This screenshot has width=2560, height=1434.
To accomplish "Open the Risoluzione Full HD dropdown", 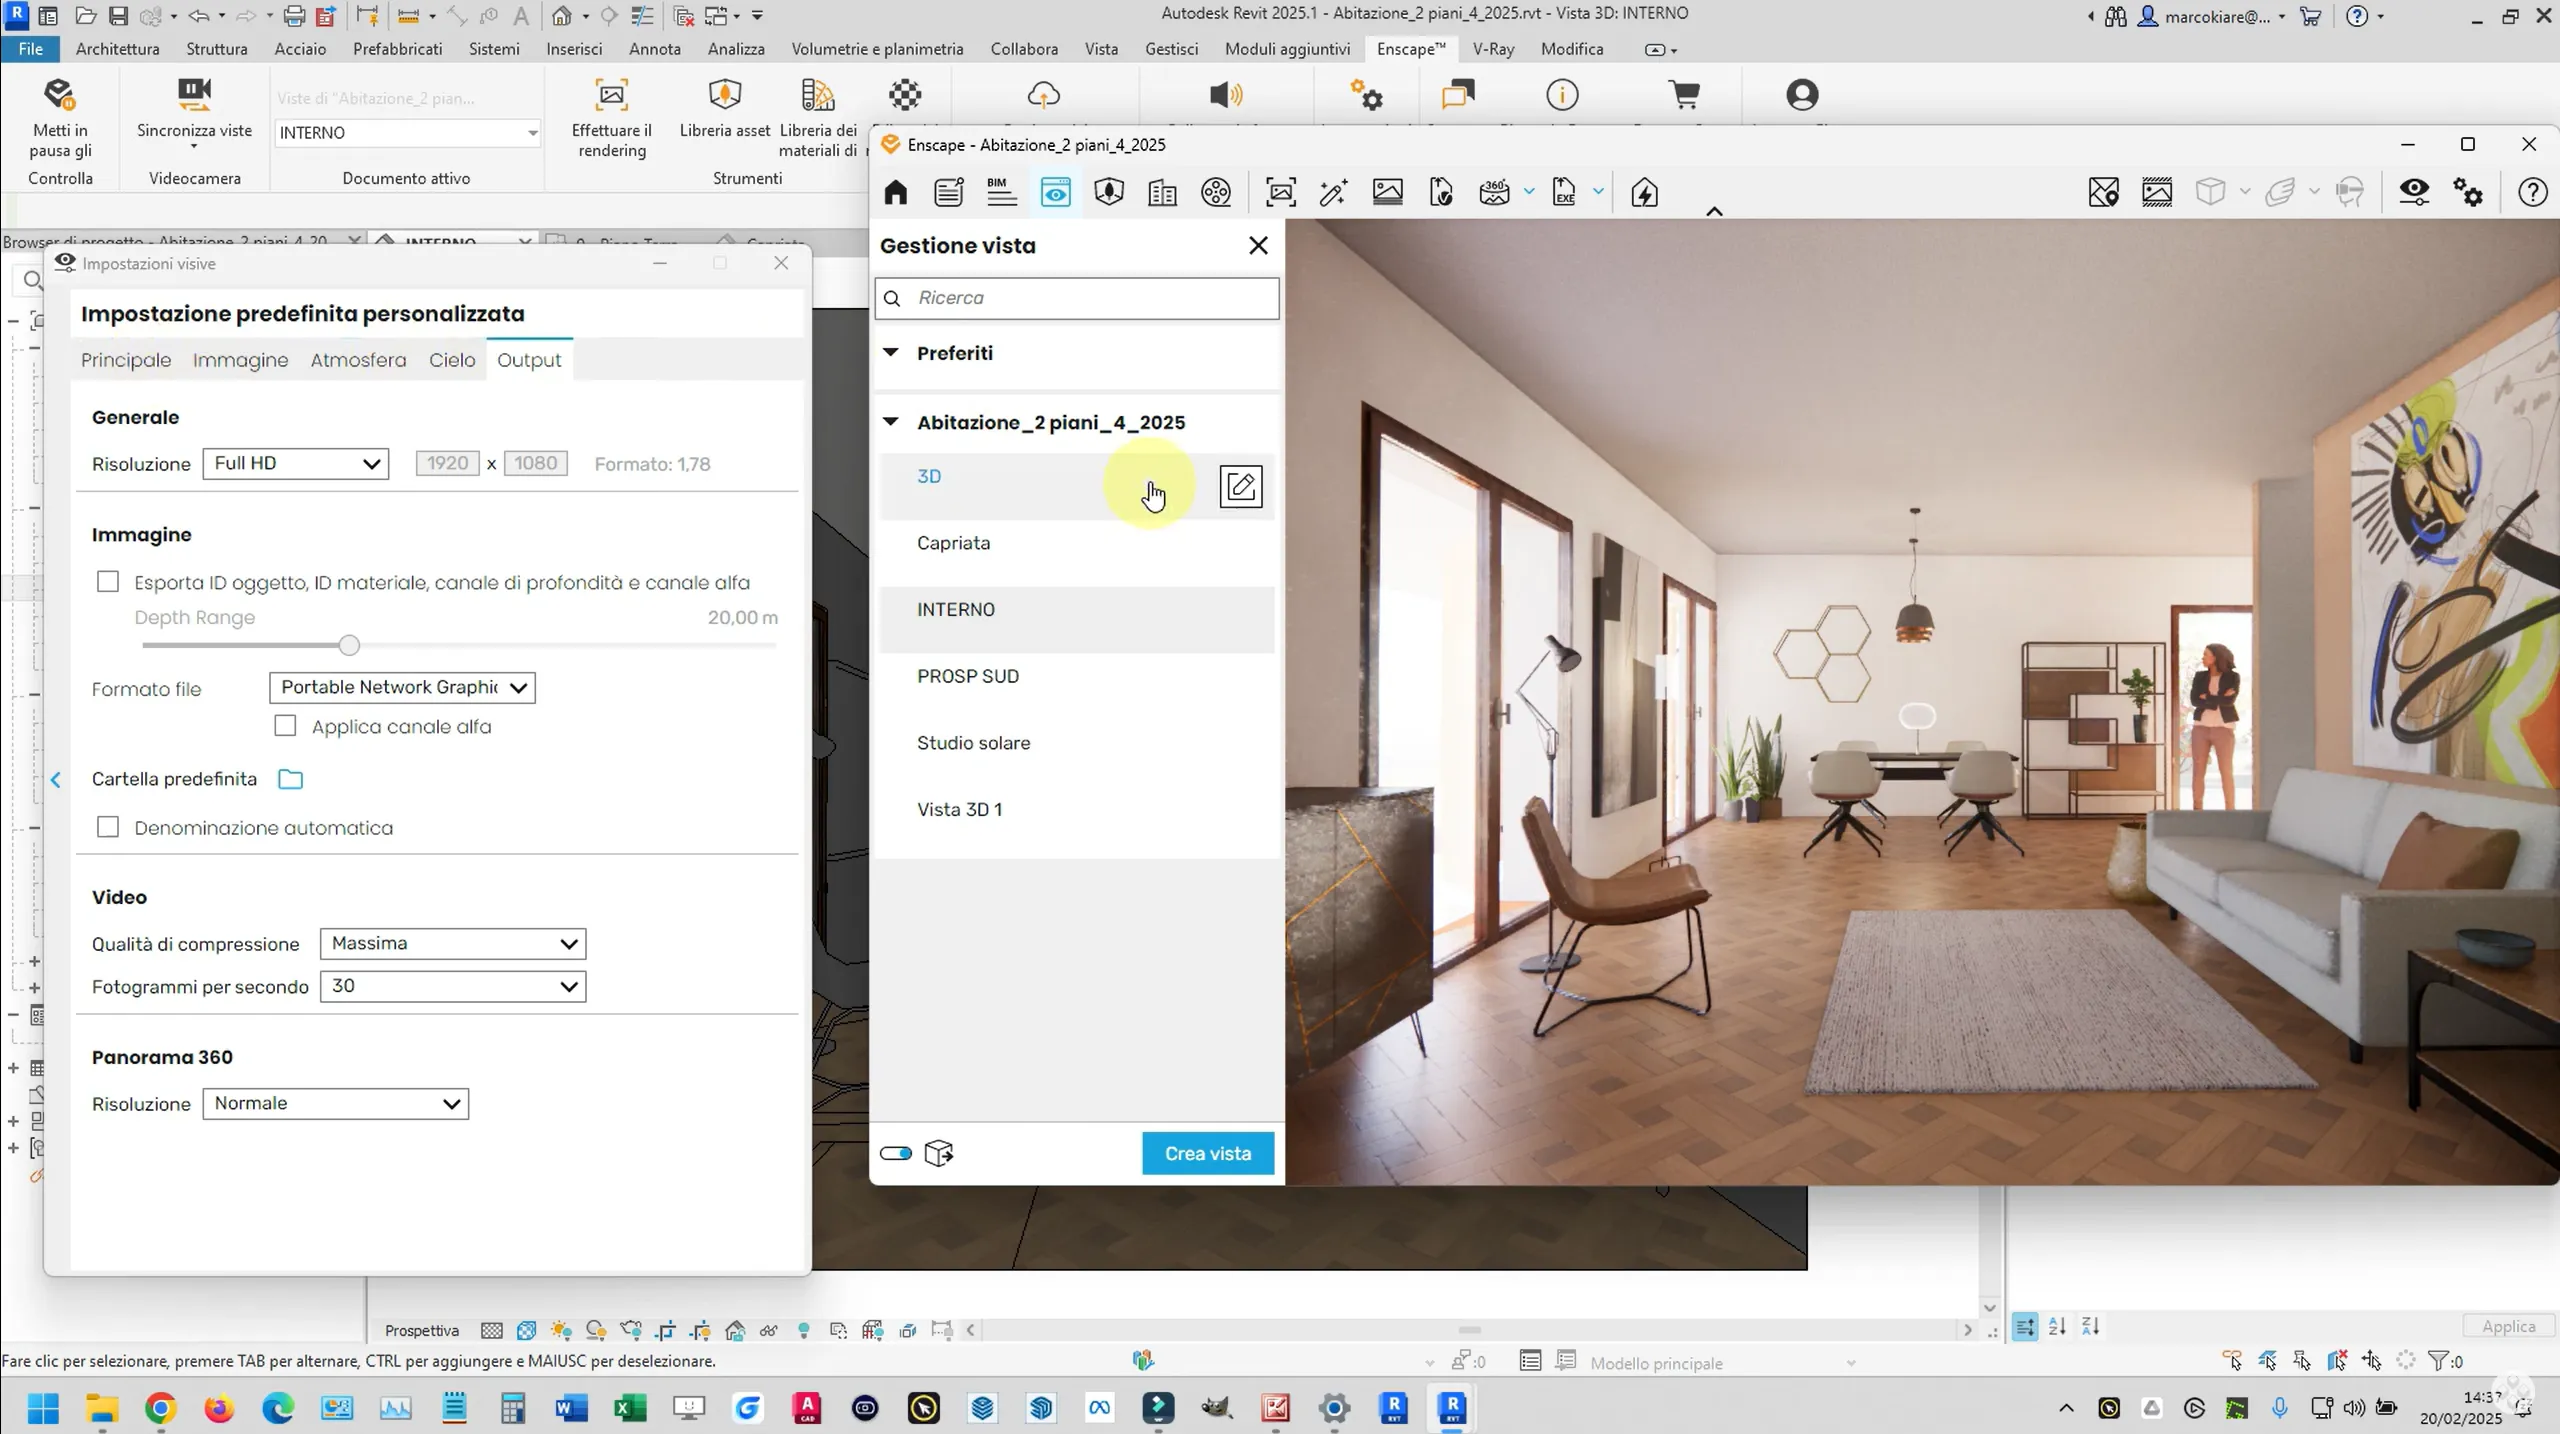I will tap(296, 464).
